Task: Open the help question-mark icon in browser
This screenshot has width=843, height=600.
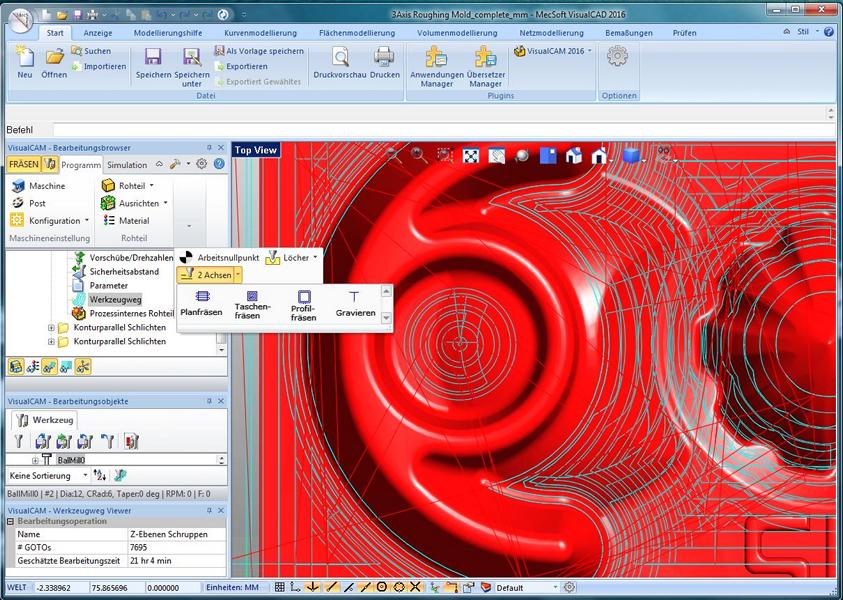Action: click(219, 164)
